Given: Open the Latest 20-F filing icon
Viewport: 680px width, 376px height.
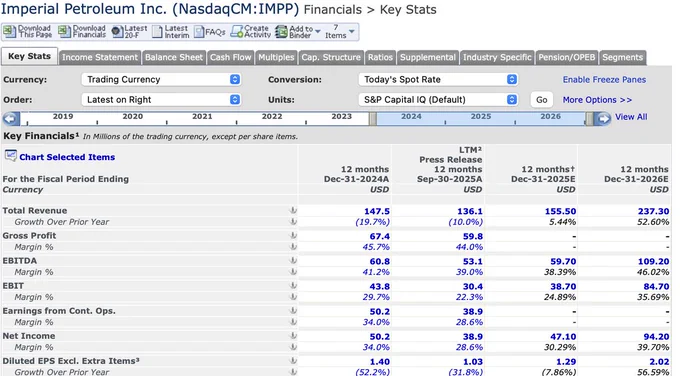Looking at the screenshot, I should [117, 32].
